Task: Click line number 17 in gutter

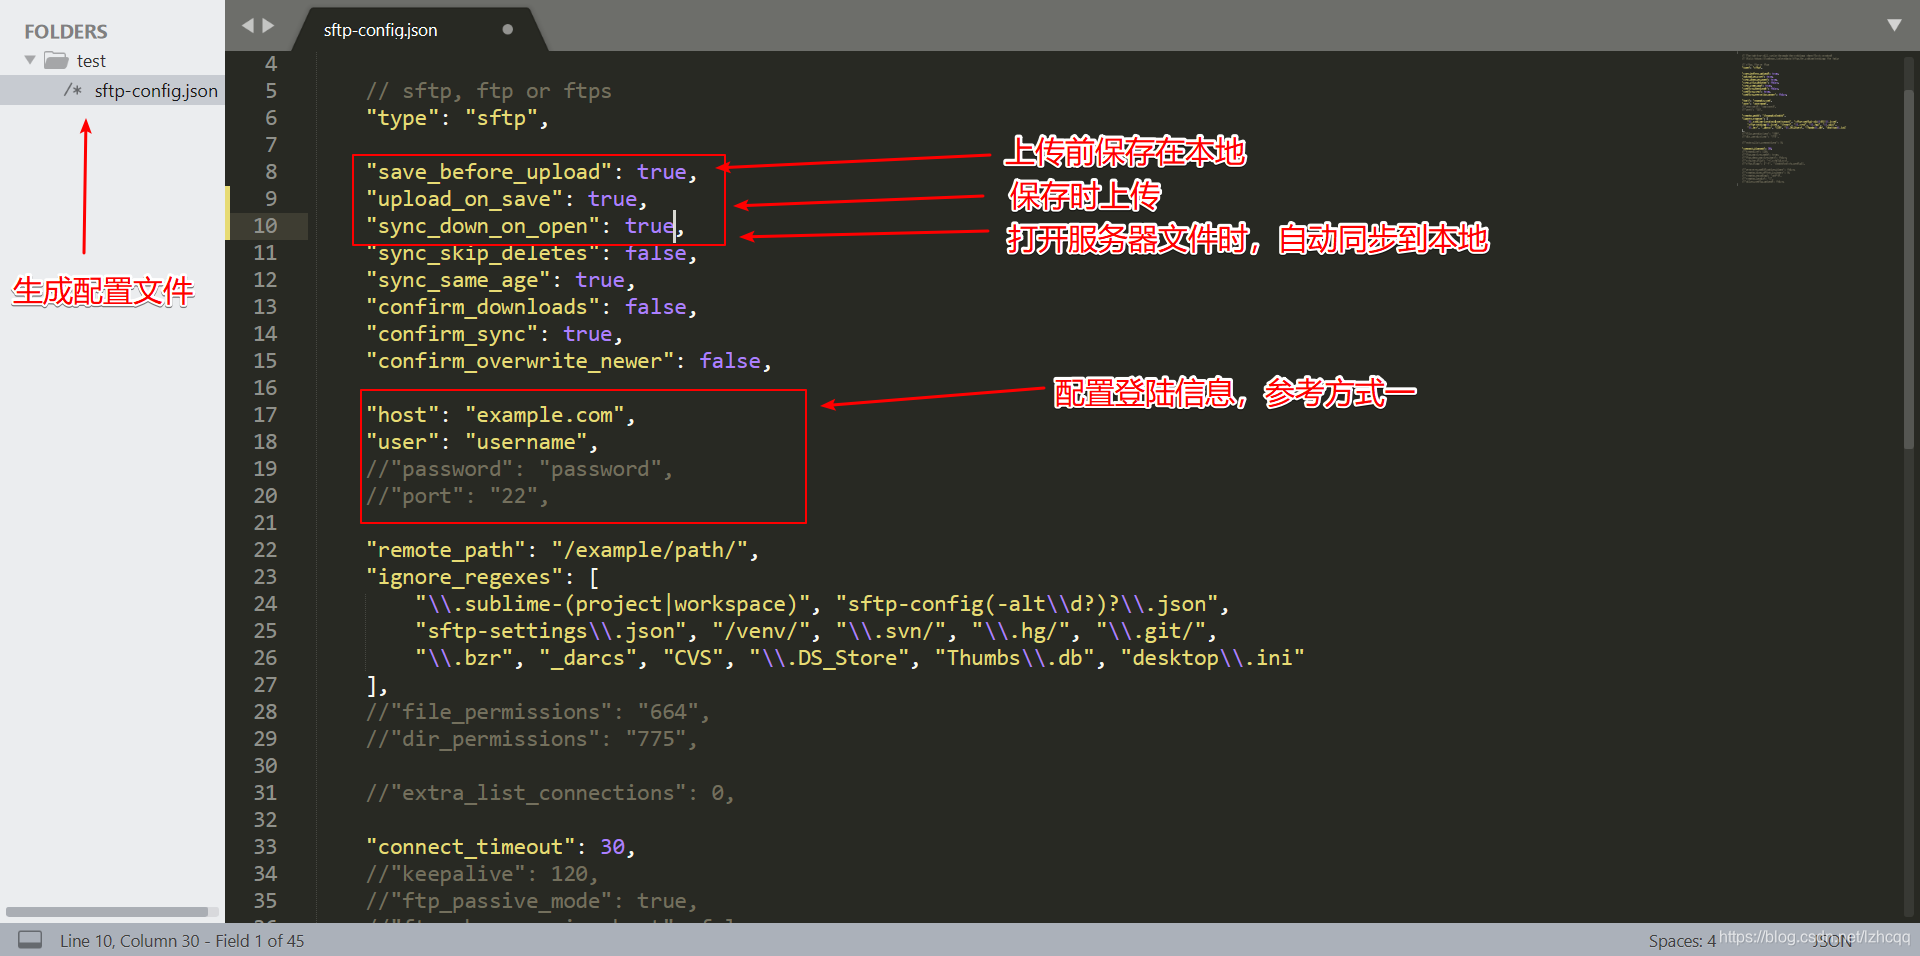Action: point(265,415)
